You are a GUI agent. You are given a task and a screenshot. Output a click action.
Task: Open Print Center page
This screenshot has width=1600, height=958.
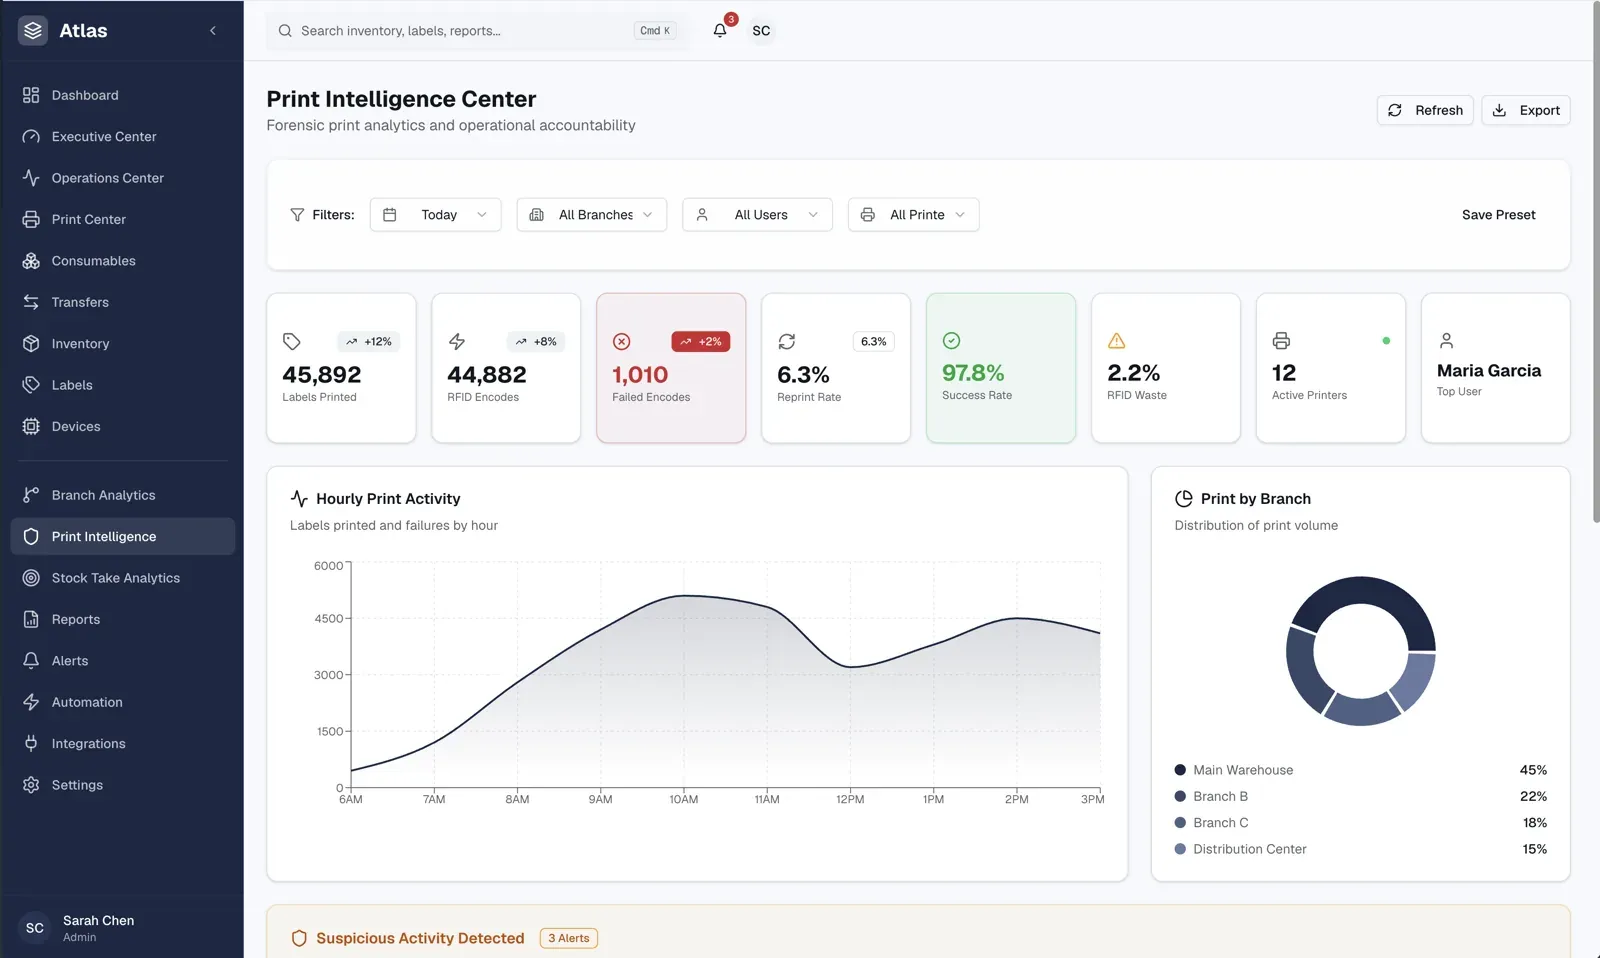[123, 220]
